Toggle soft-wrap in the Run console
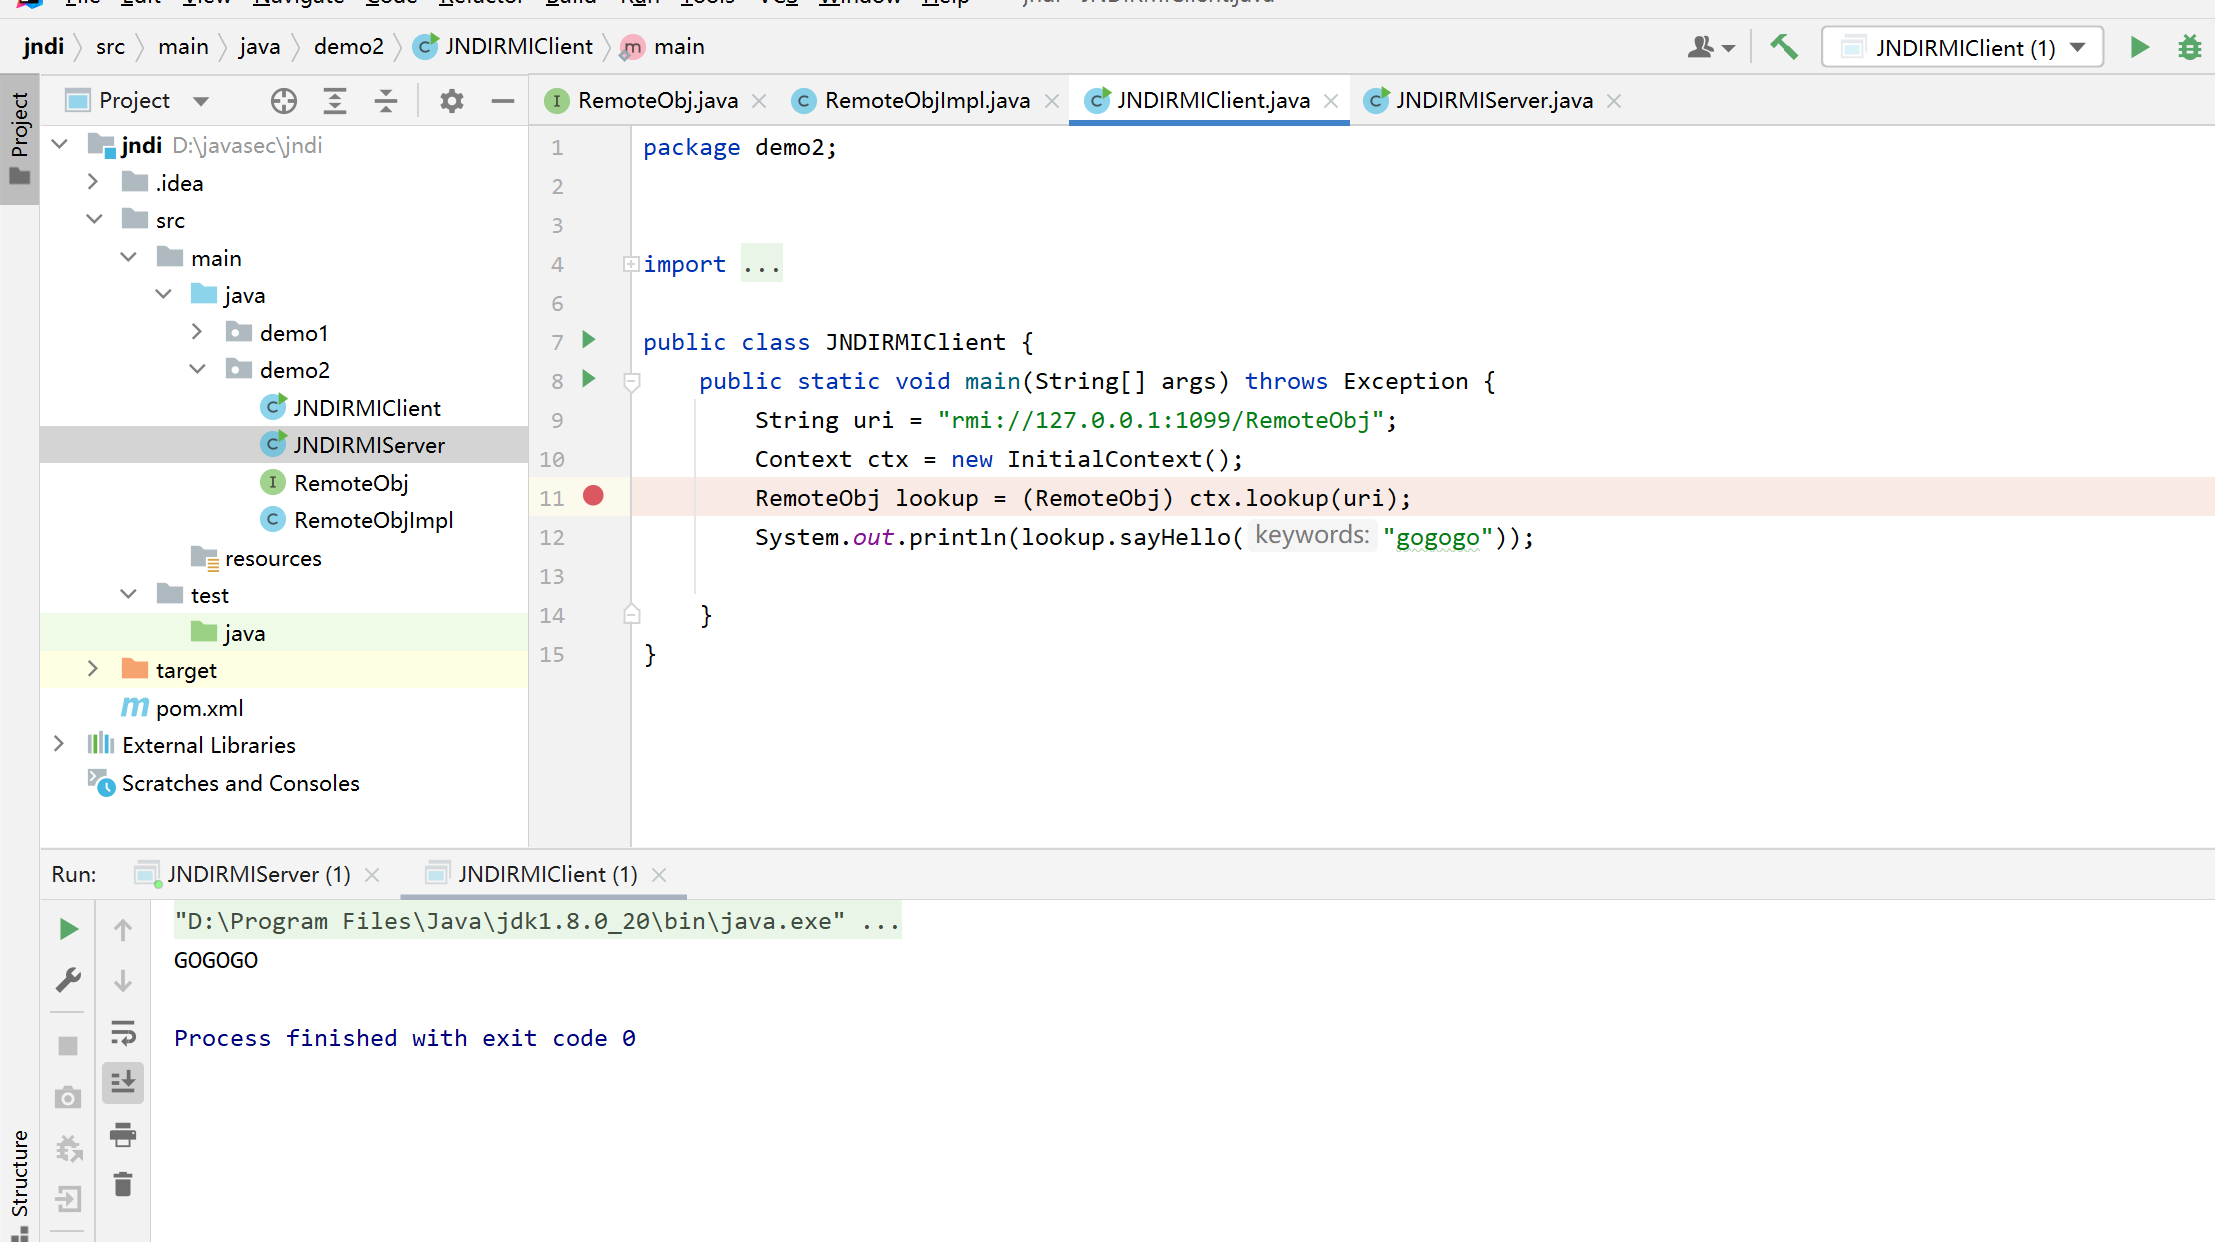This screenshot has height=1242, width=2215. coord(123,1032)
